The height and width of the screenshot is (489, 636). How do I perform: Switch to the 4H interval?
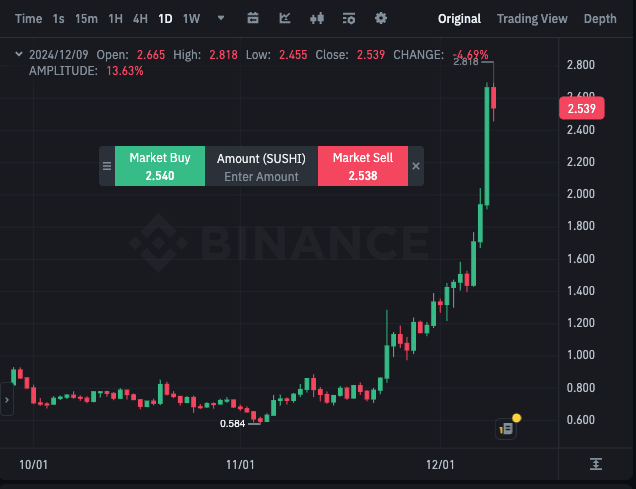140,18
